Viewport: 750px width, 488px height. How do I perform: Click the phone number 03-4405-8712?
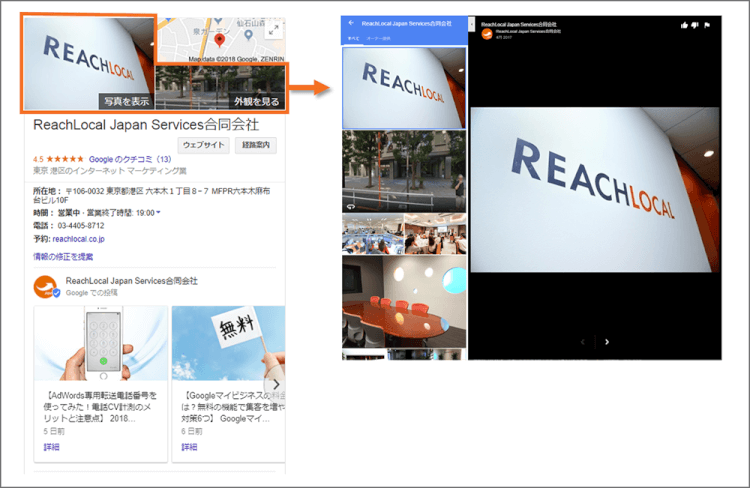[81, 225]
